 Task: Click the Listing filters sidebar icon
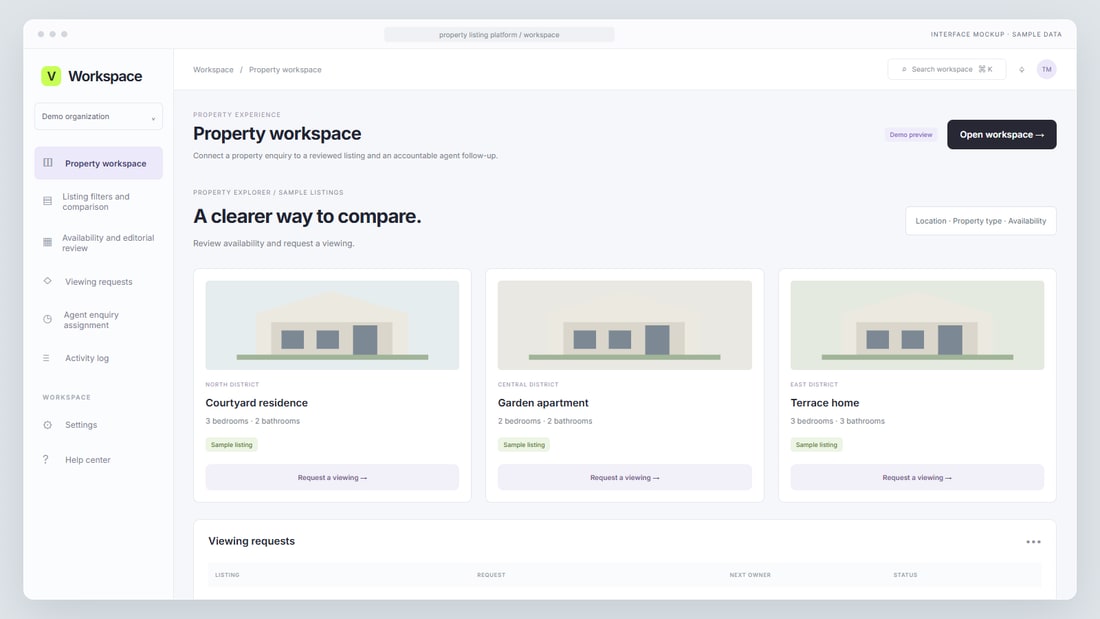pyautogui.click(x=48, y=201)
